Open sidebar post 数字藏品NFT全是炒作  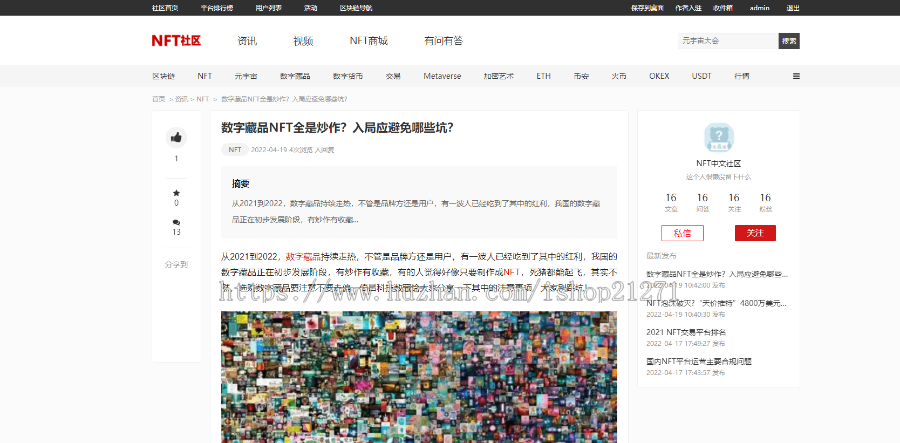click(x=717, y=274)
